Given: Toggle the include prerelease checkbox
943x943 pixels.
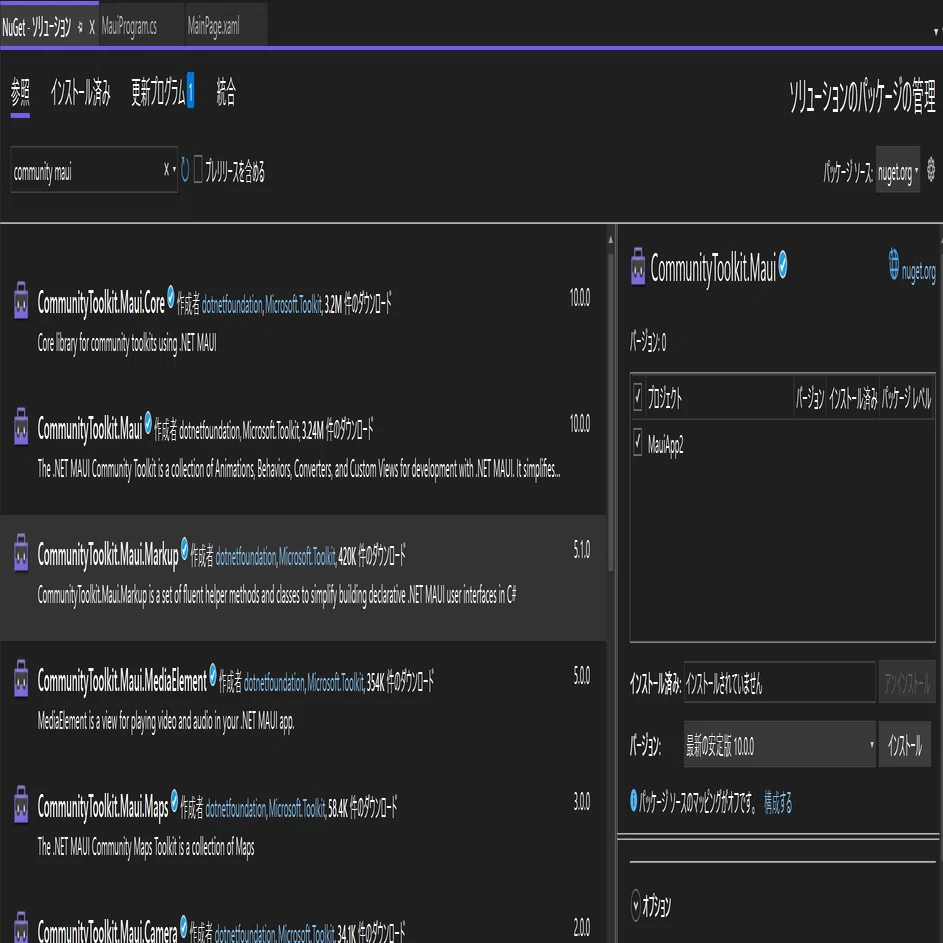Looking at the screenshot, I should click(198, 170).
